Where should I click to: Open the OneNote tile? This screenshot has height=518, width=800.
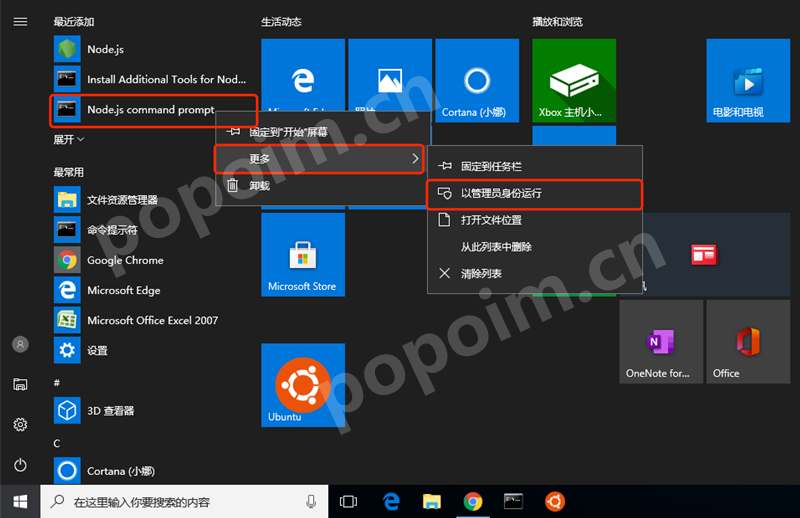(661, 341)
